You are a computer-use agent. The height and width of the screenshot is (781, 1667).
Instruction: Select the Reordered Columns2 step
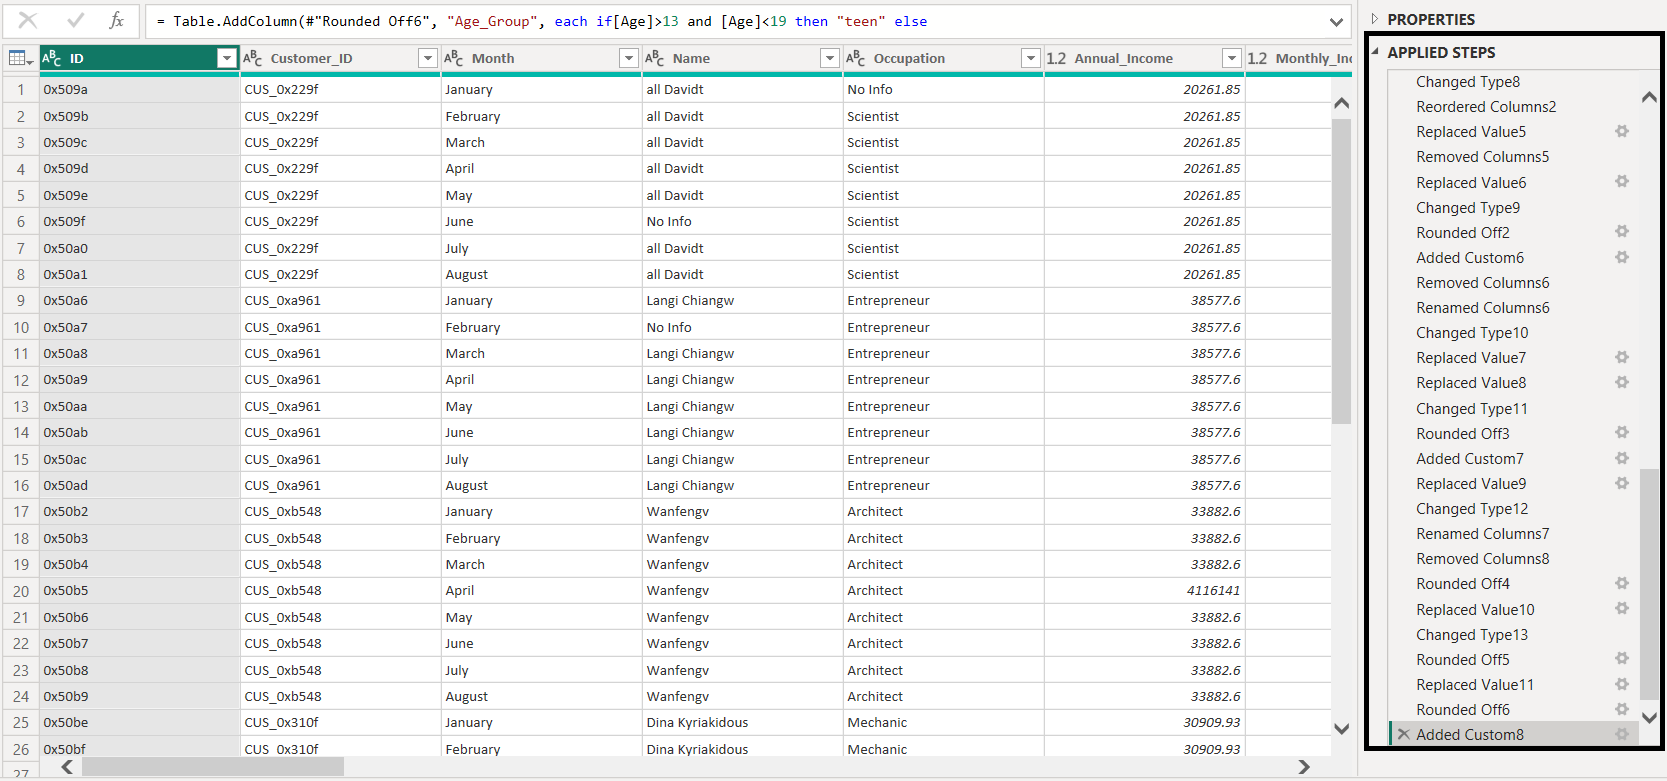(x=1486, y=107)
